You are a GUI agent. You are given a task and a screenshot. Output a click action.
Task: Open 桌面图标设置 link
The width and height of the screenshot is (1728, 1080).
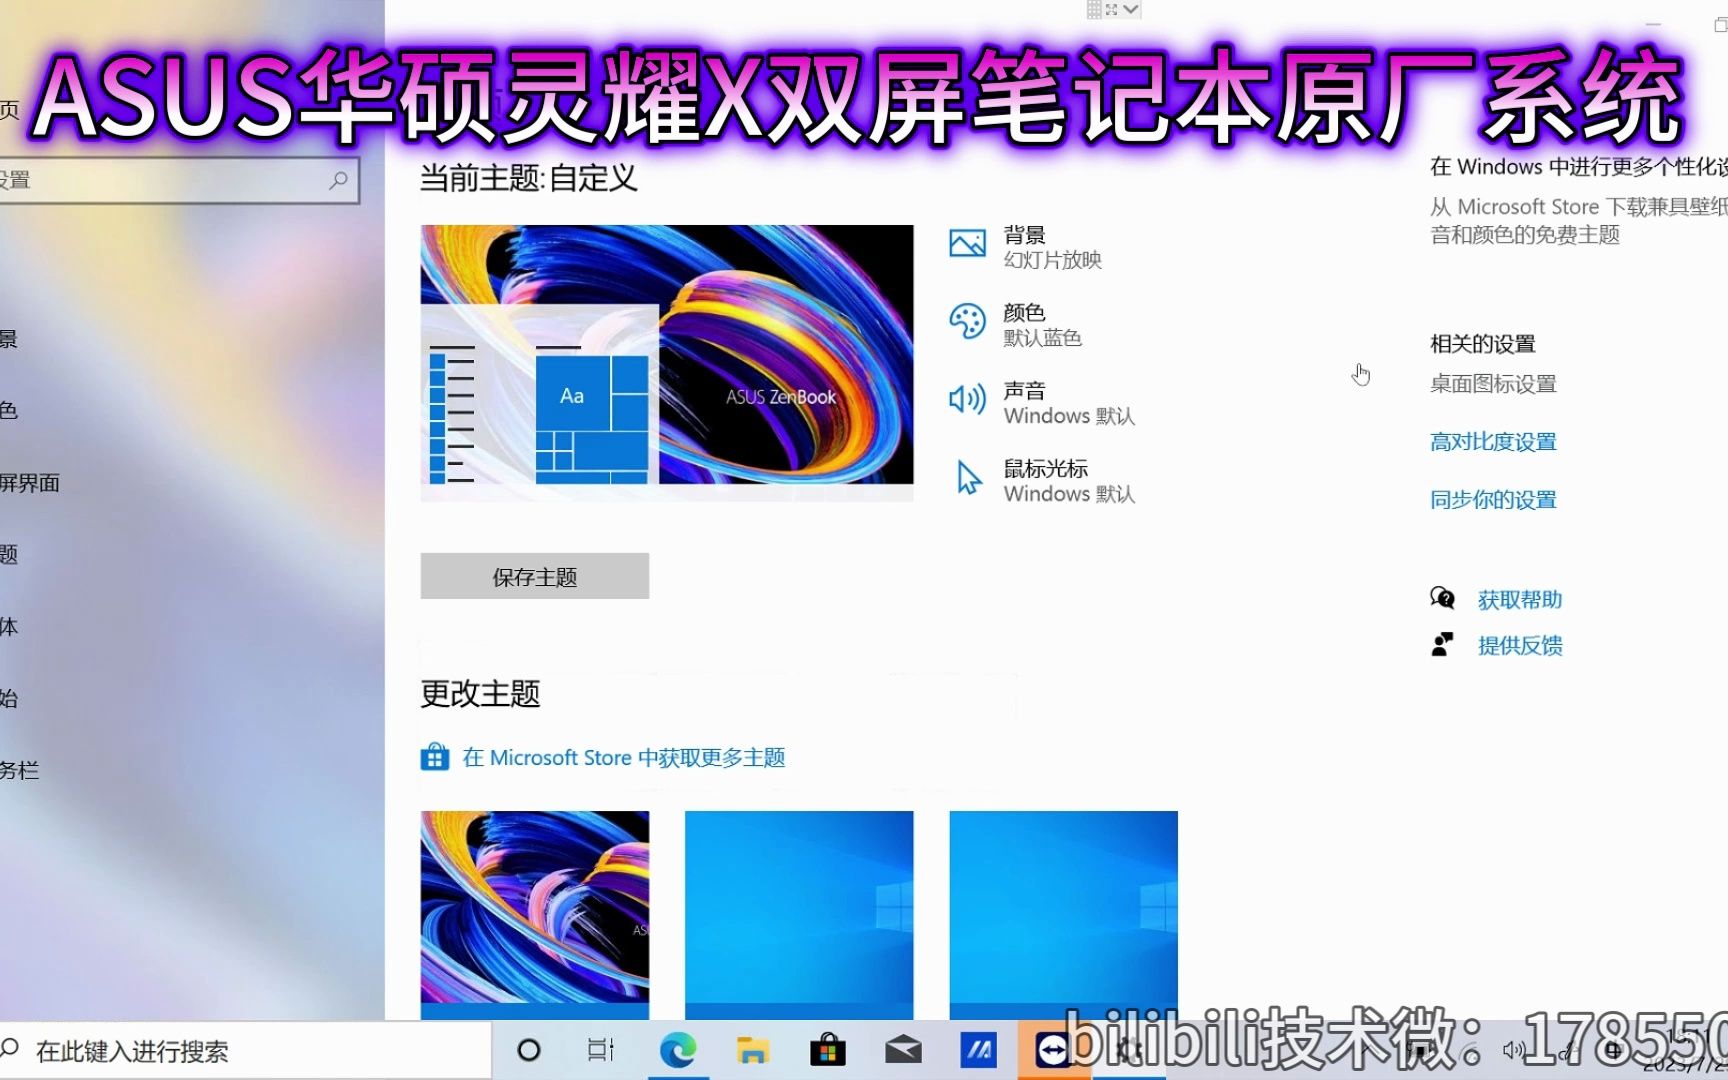point(1493,383)
